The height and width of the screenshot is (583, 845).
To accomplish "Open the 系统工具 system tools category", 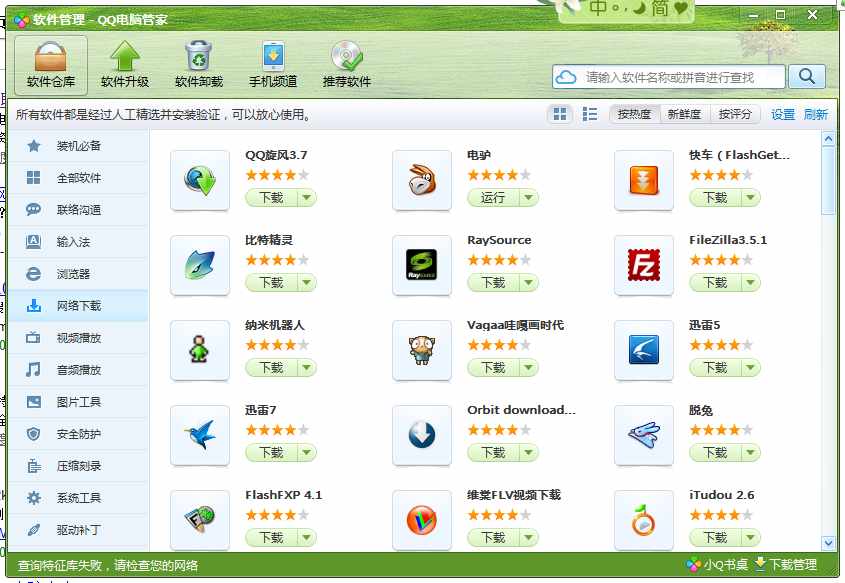I will 78,498.
